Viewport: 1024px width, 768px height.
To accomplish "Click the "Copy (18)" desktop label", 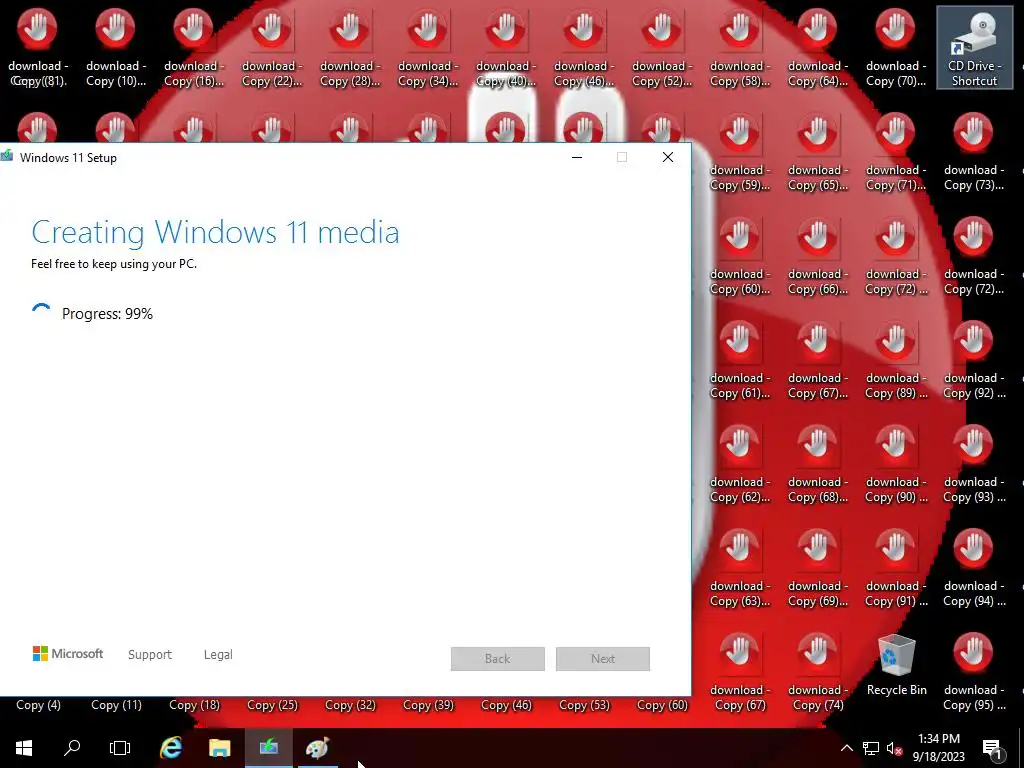I will [x=194, y=705].
